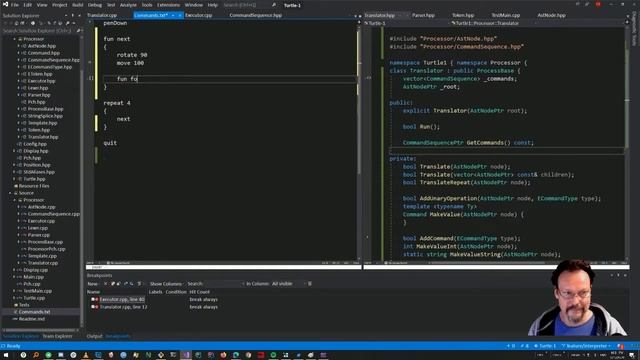Image resolution: width=640 pixels, height=360 pixels.
Task: Open the In Column All visible dropdown
Action: 288,284
